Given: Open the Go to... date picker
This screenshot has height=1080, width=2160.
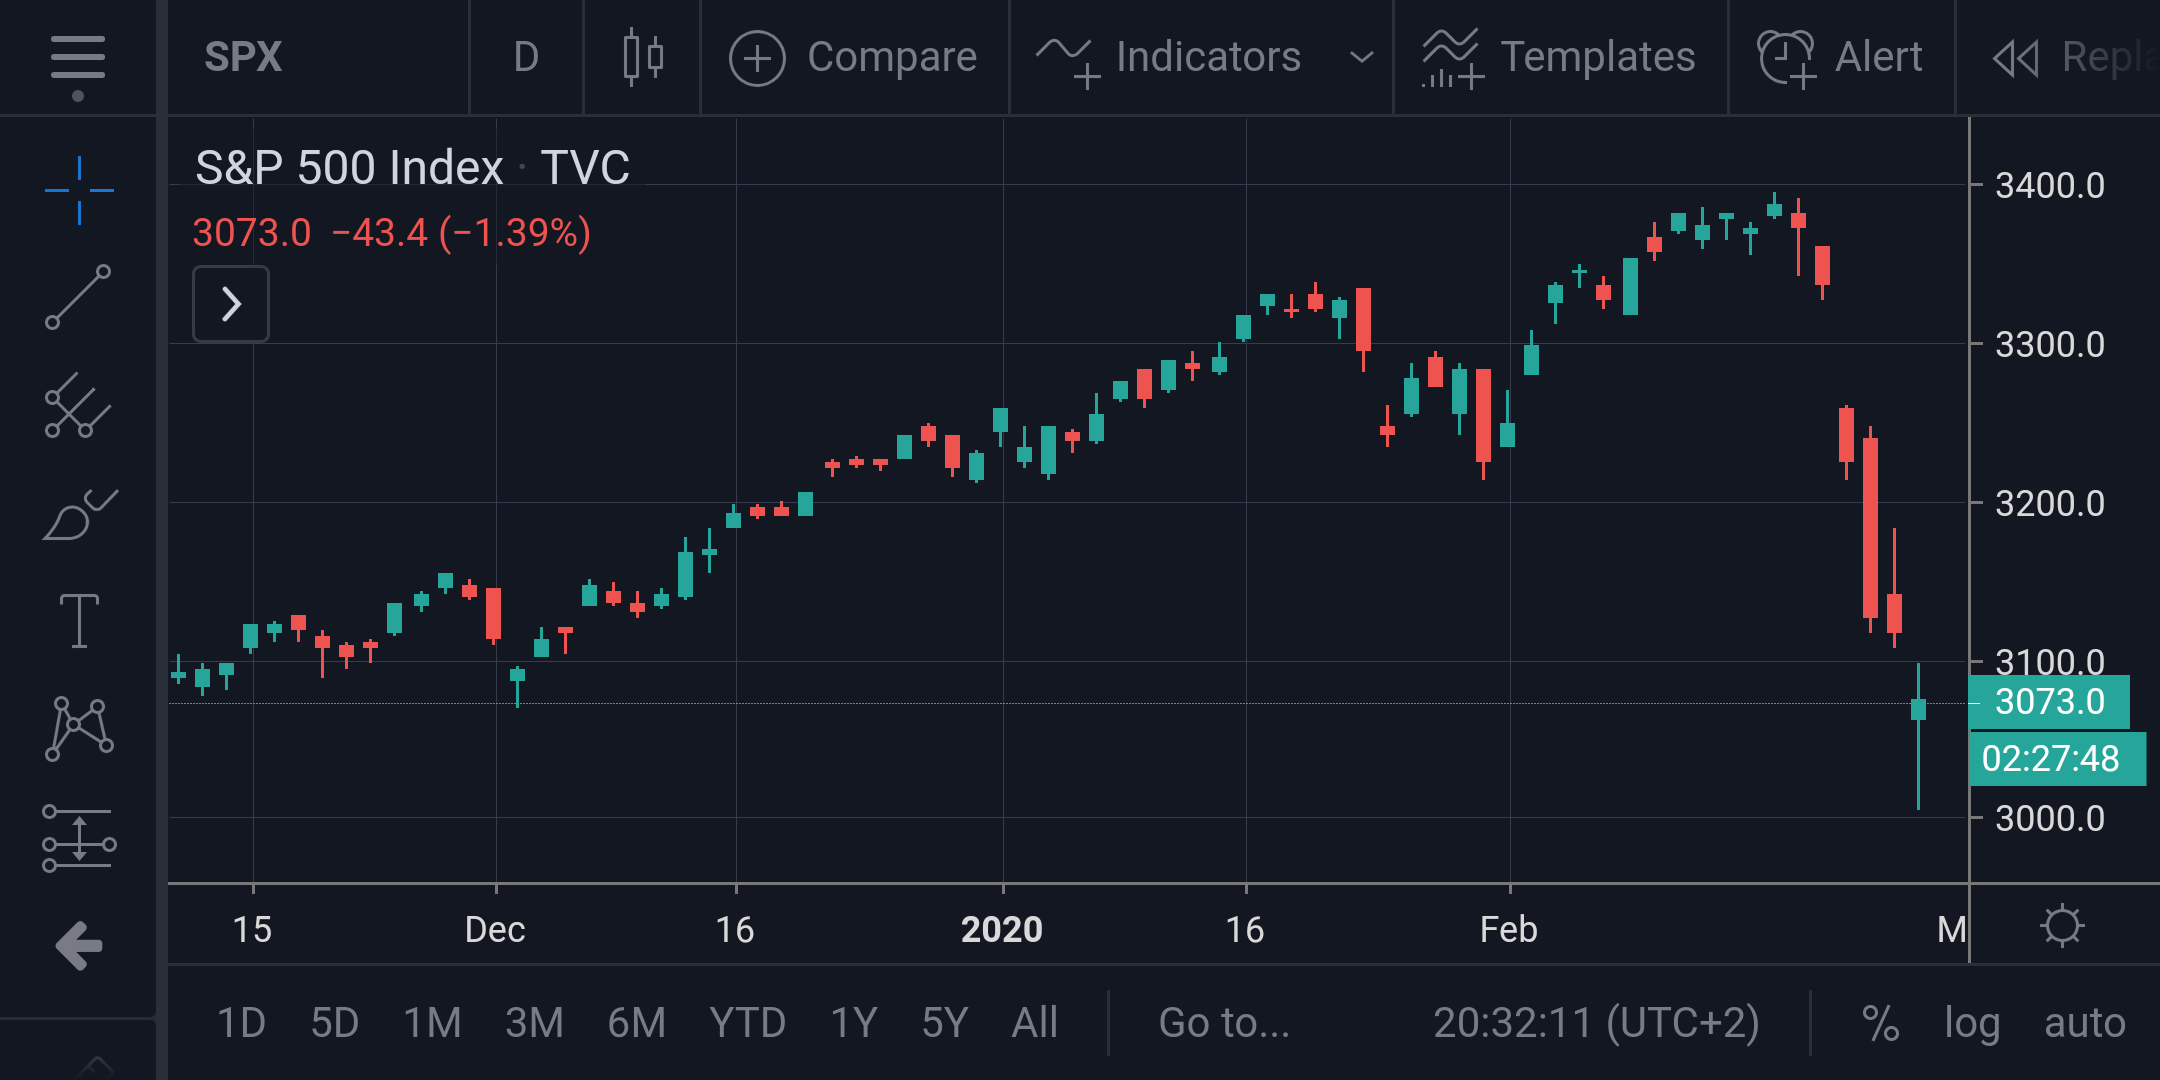Looking at the screenshot, I should [1224, 1023].
